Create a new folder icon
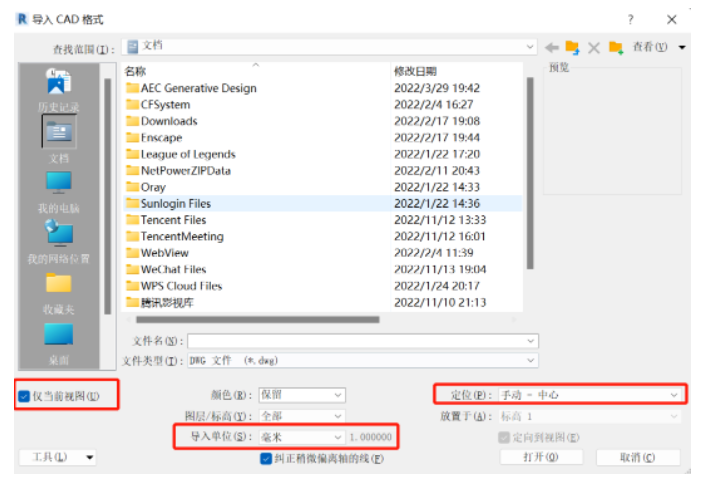This screenshot has width=723, height=483. (x=616, y=47)
